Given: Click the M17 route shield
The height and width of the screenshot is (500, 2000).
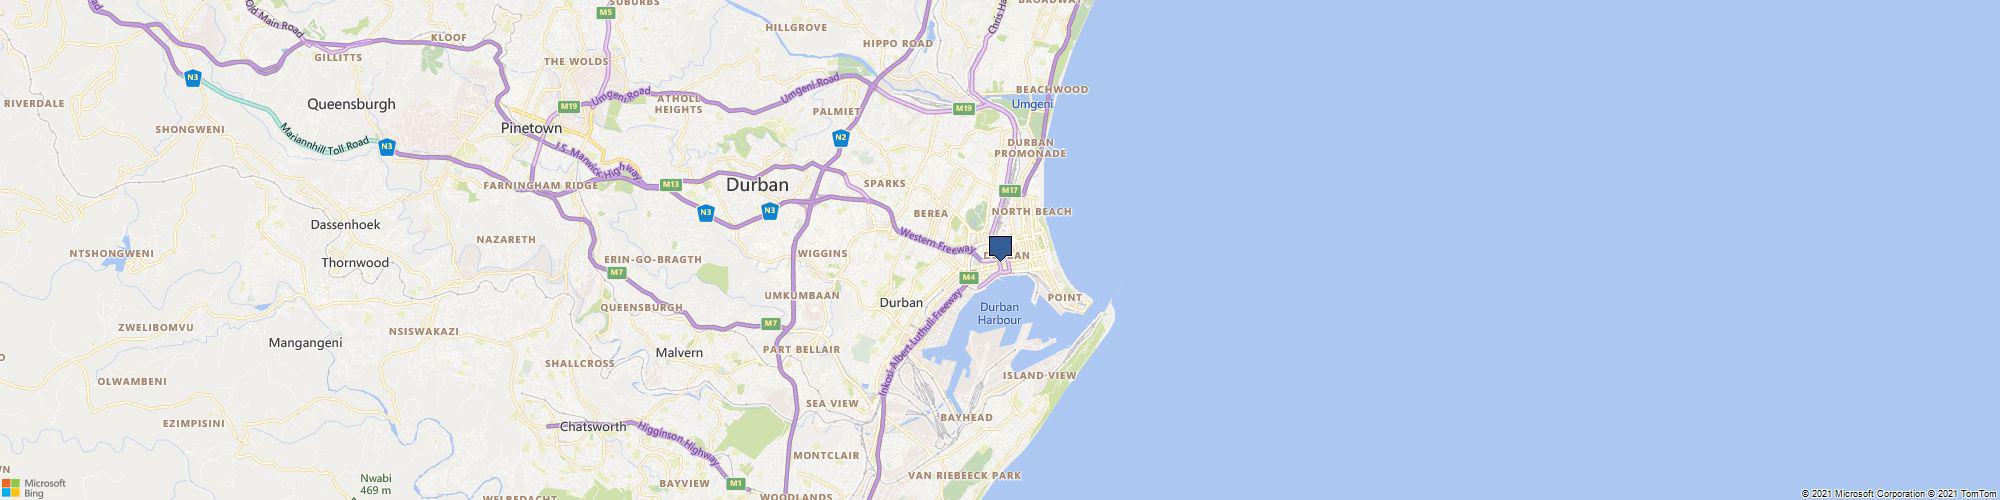Looking at the screenshot, I should tap(1009, 191).
